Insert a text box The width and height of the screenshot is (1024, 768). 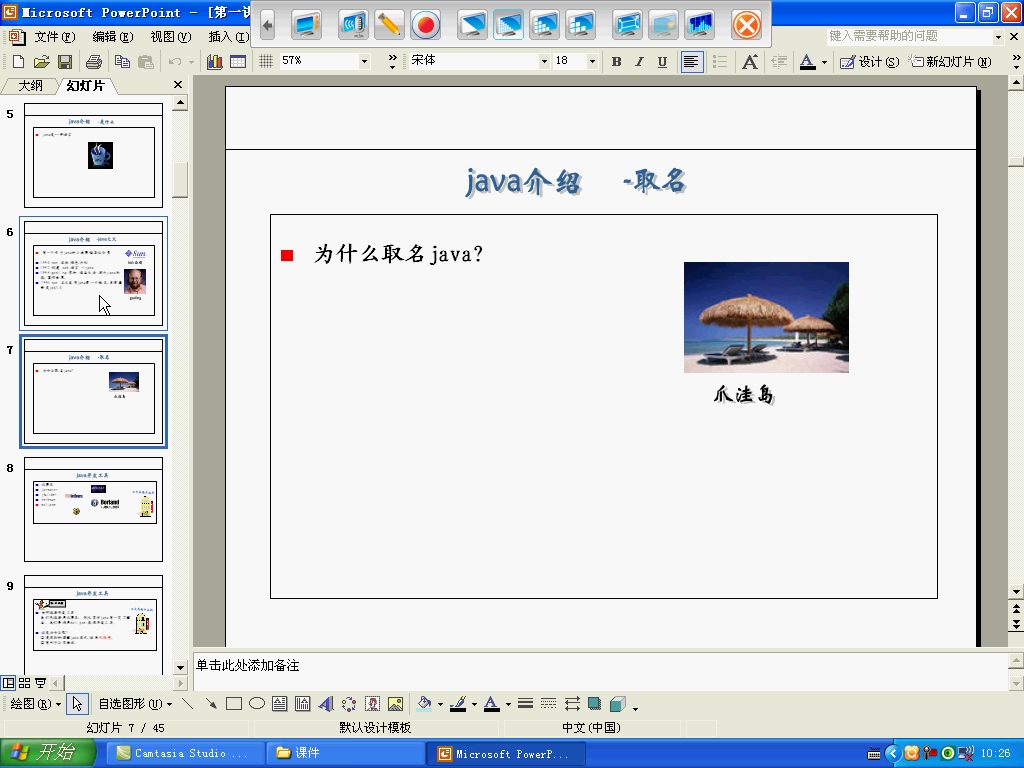pyautogui.click(x=280, y=703)
